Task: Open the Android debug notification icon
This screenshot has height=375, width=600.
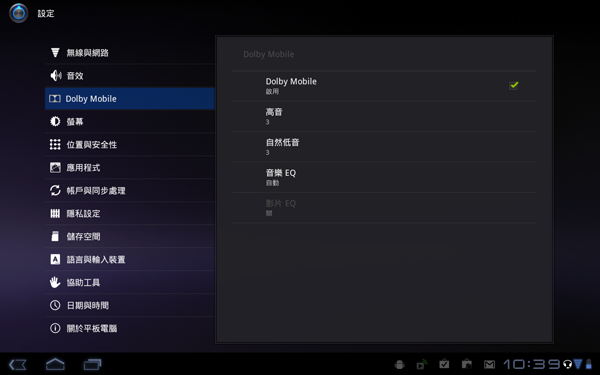Action: point(399,364)
